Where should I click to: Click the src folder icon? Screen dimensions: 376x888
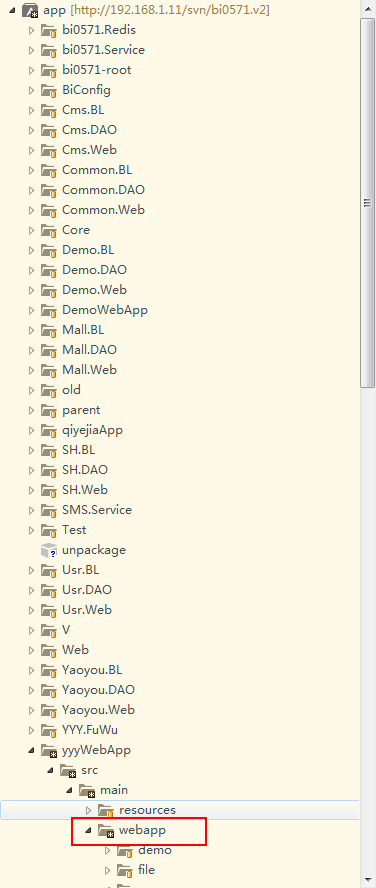click(68, 770)
